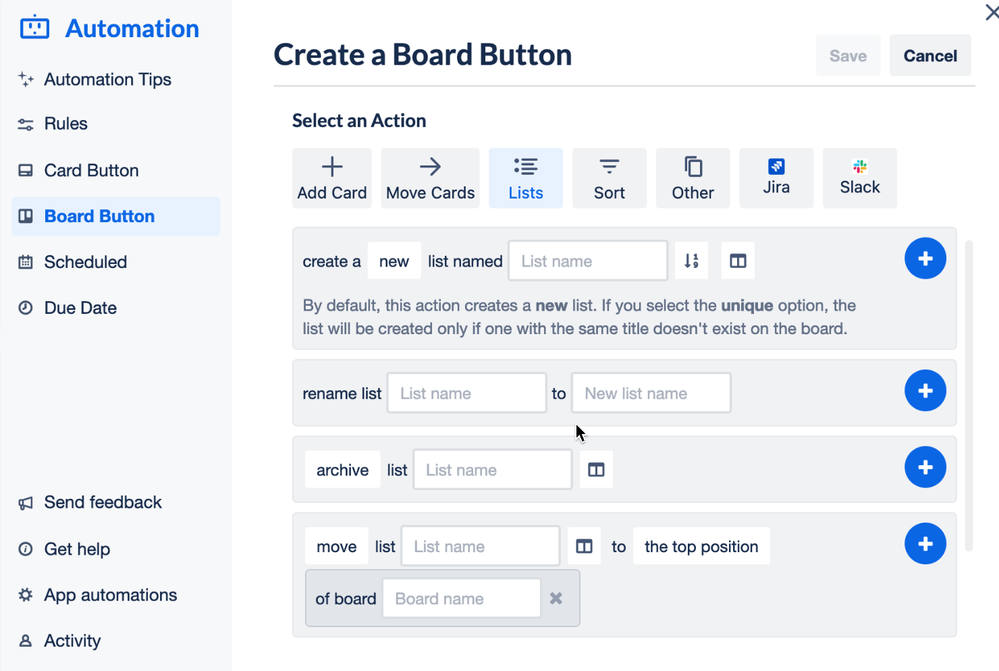Toggle the 'new' option to unique
Image resolution: width=999 pixels, height=671 pixels.
(x=394, y=261)
